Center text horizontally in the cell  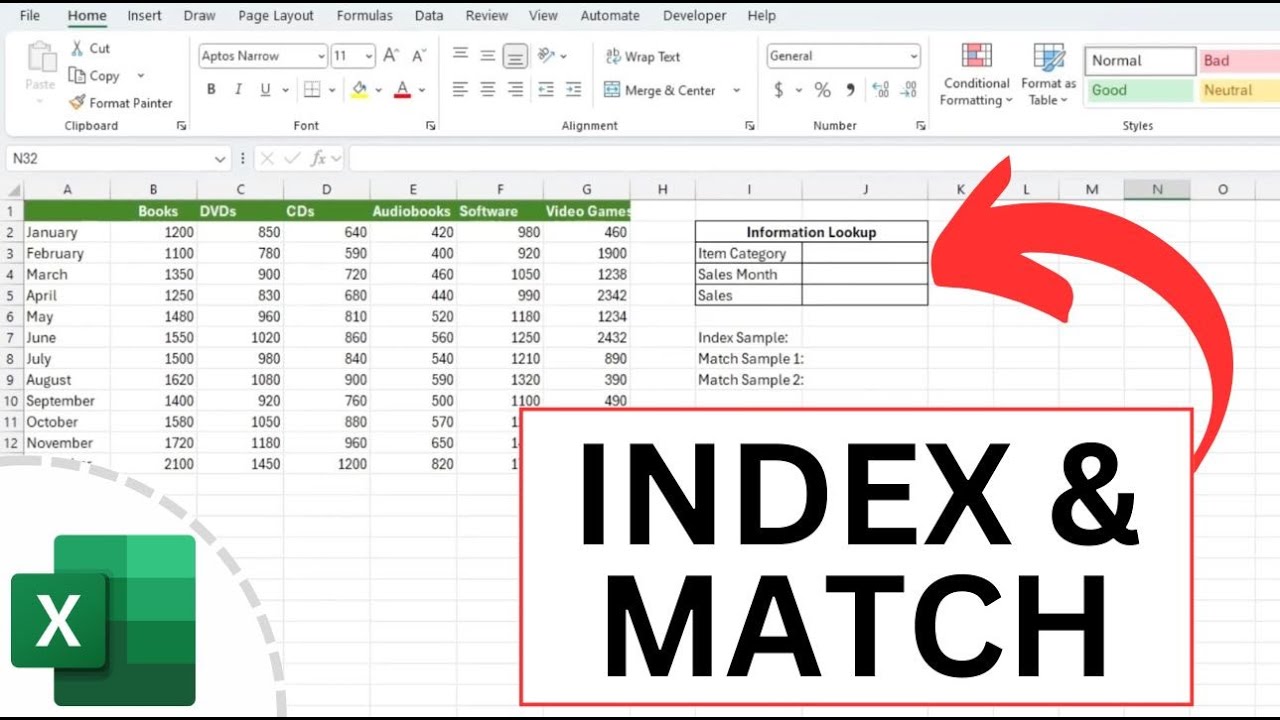[488, 90]
